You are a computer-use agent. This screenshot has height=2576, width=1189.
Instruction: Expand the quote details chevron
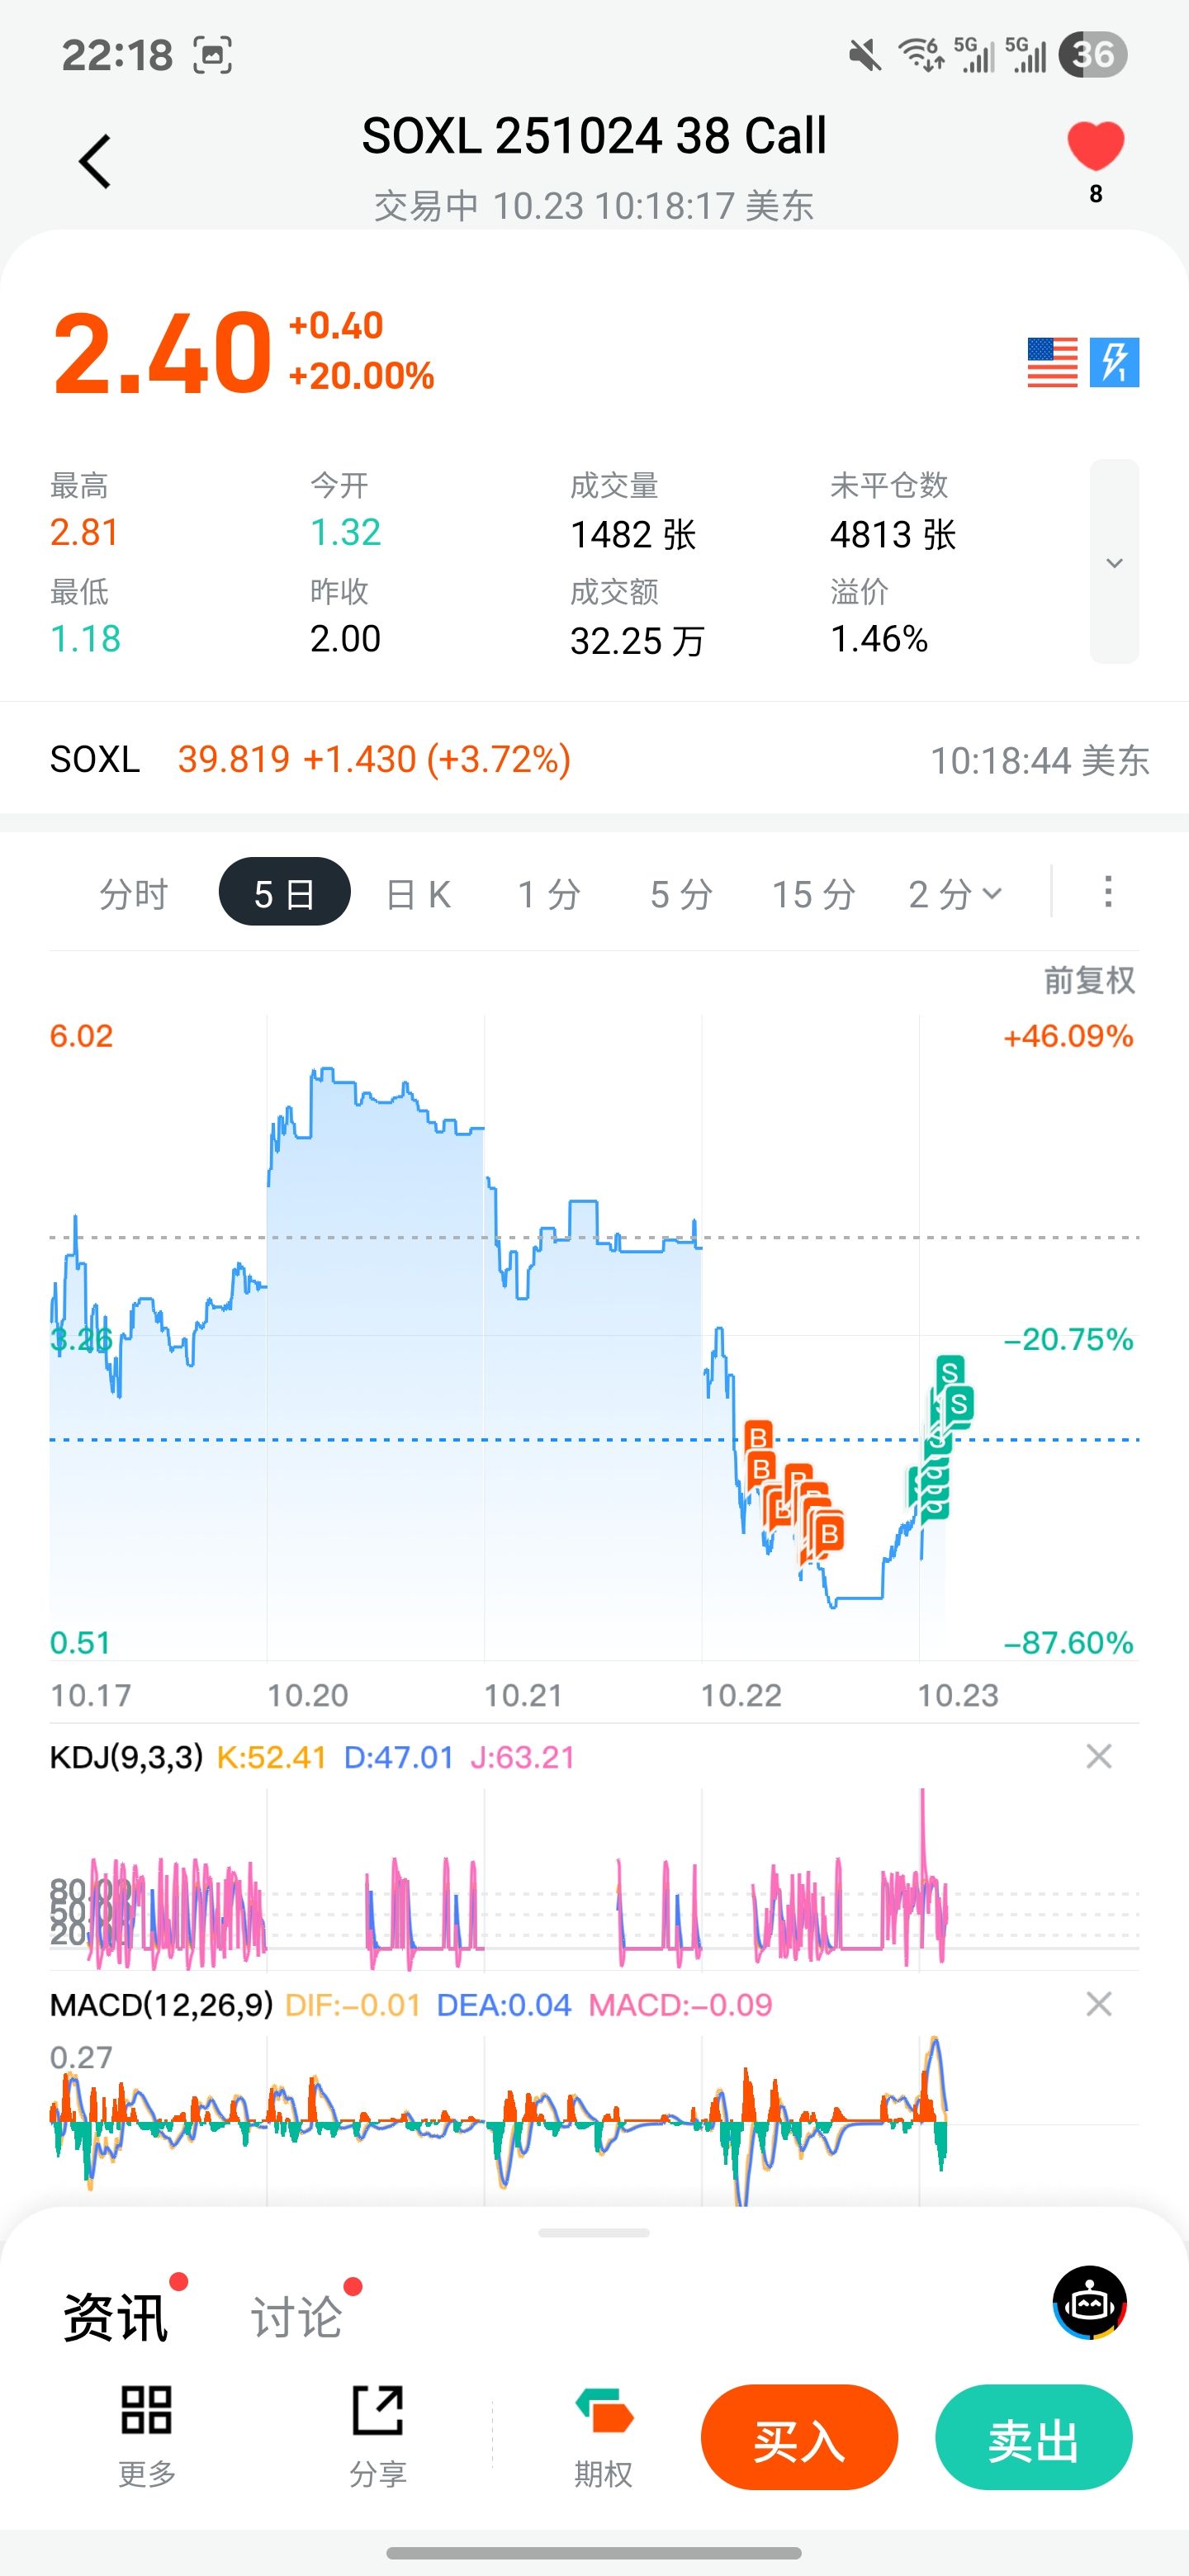[1114, 562]
